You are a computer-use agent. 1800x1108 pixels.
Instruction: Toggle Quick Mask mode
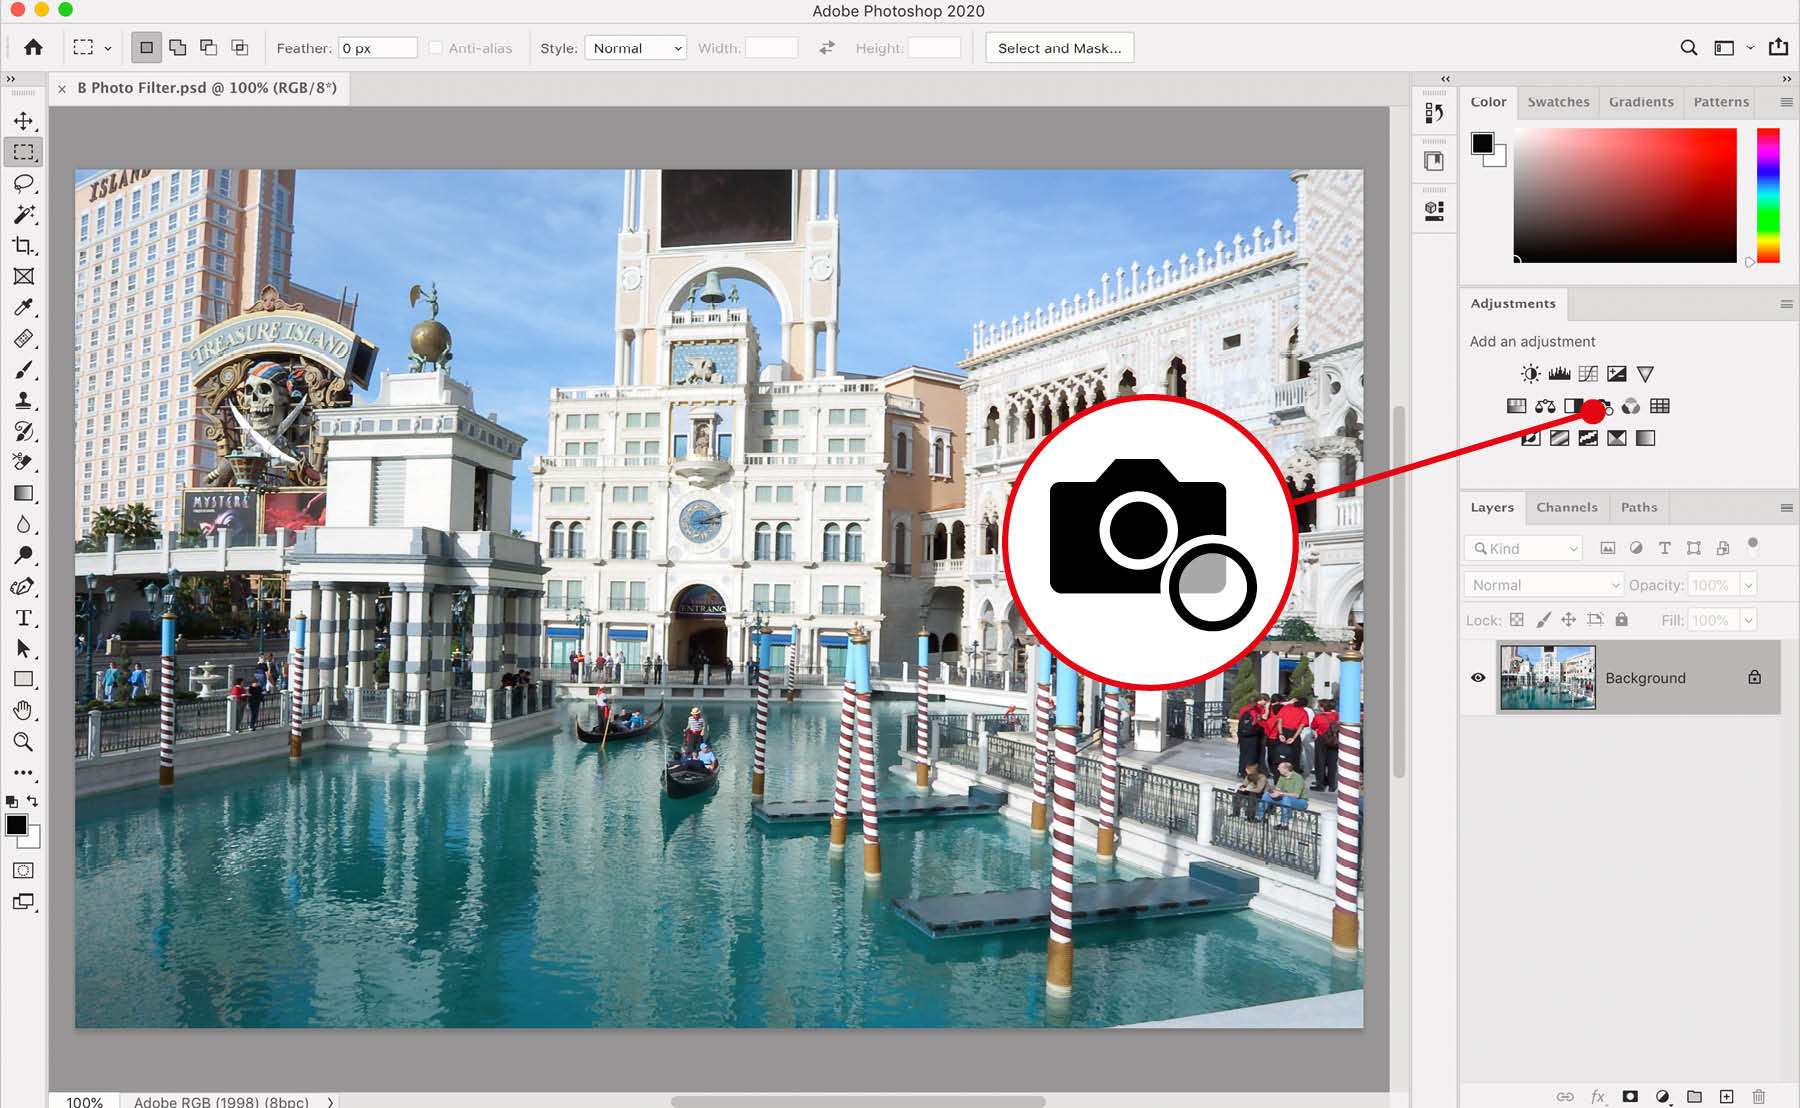tap(23, 870)
